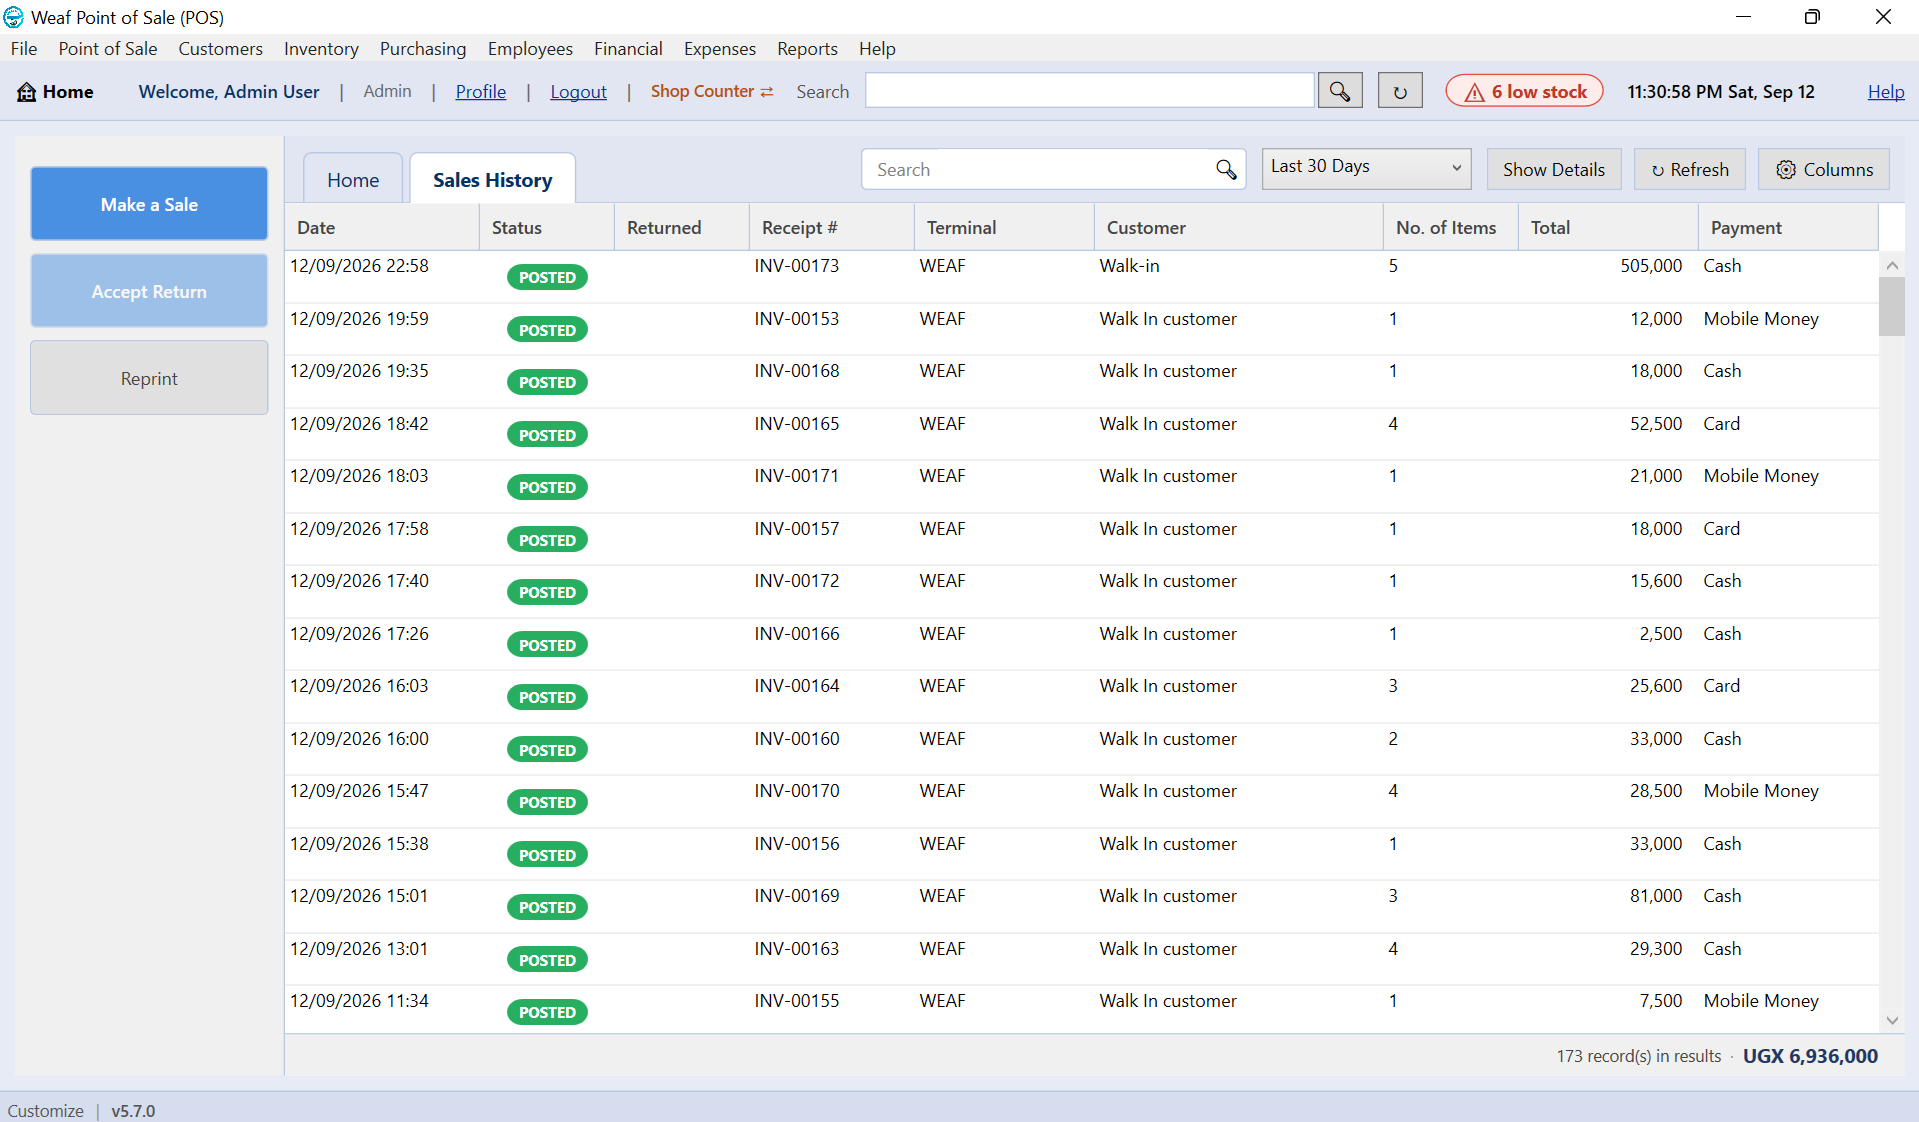1919x1122 pixels.
Task: Sort by the Date column header
Action: (382, 227)
